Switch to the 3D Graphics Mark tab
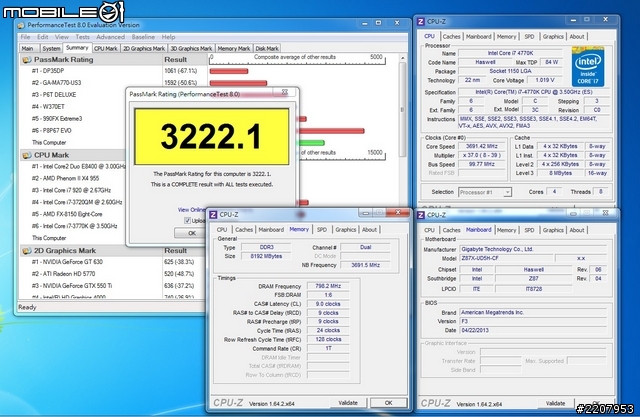 click(191, 49)
